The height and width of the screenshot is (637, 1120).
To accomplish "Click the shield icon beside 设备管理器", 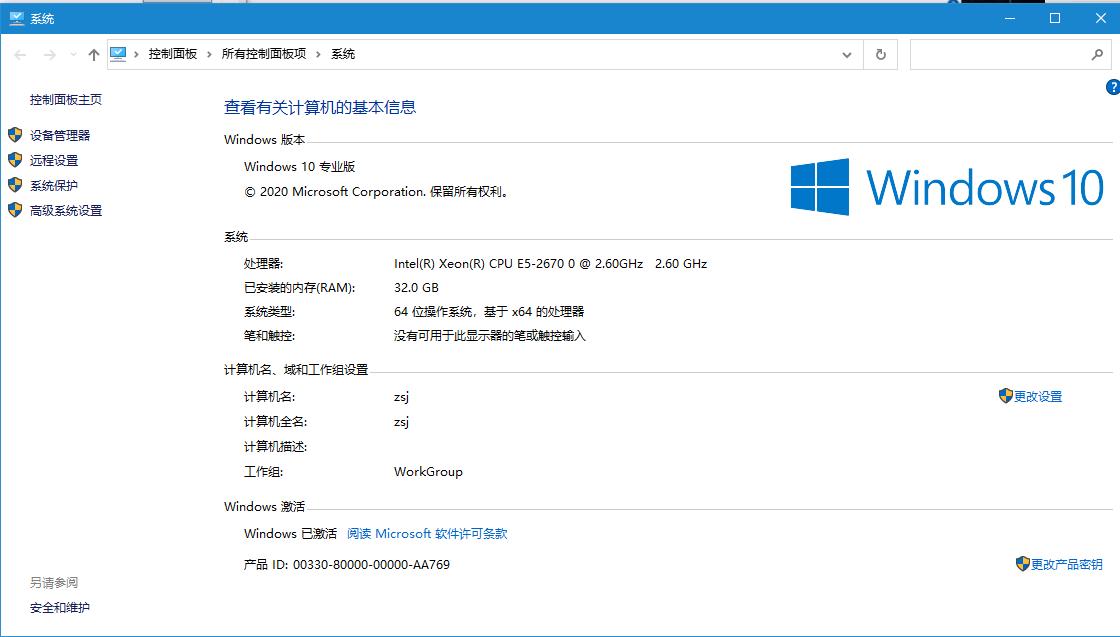I will tap(15, 135).
